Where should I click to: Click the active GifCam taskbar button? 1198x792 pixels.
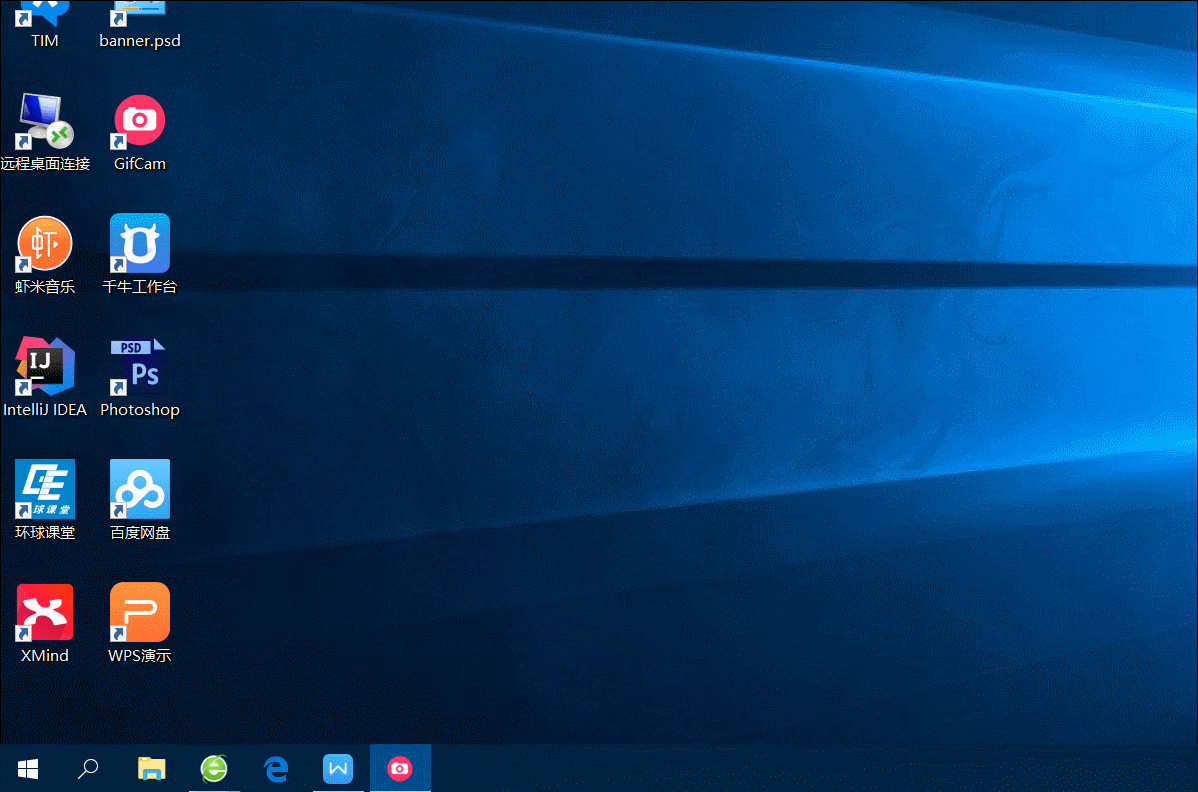pyautogui.click(x=400, y=768)
